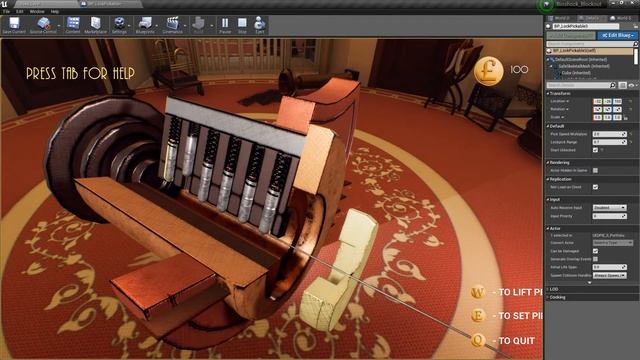Click the actor icon beside the name field
640x360 pixels.
[549, 26]
